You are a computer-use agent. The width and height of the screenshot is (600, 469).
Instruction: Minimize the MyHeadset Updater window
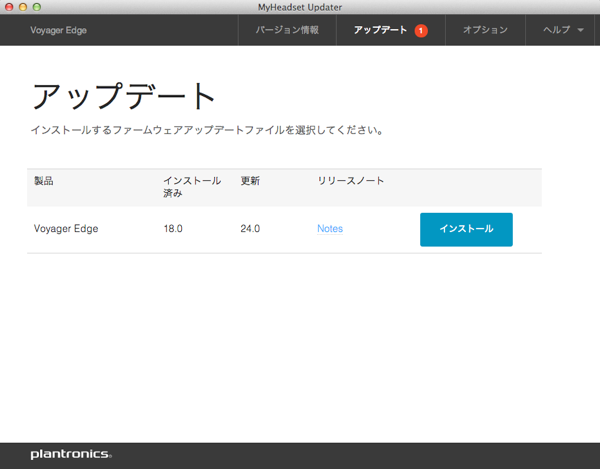point(23,7)
